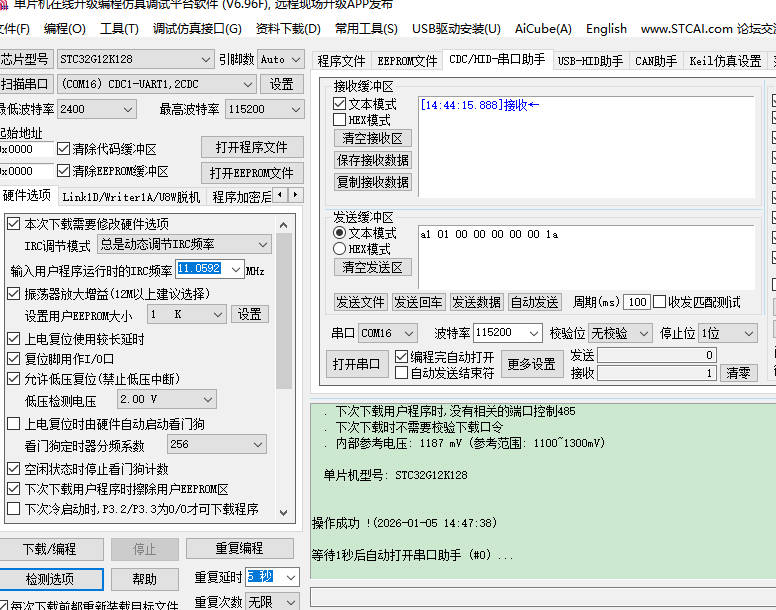Toggle 清除代码缓冲区 checkbox
Screen dimensions: 776x610
click(64, 149)
